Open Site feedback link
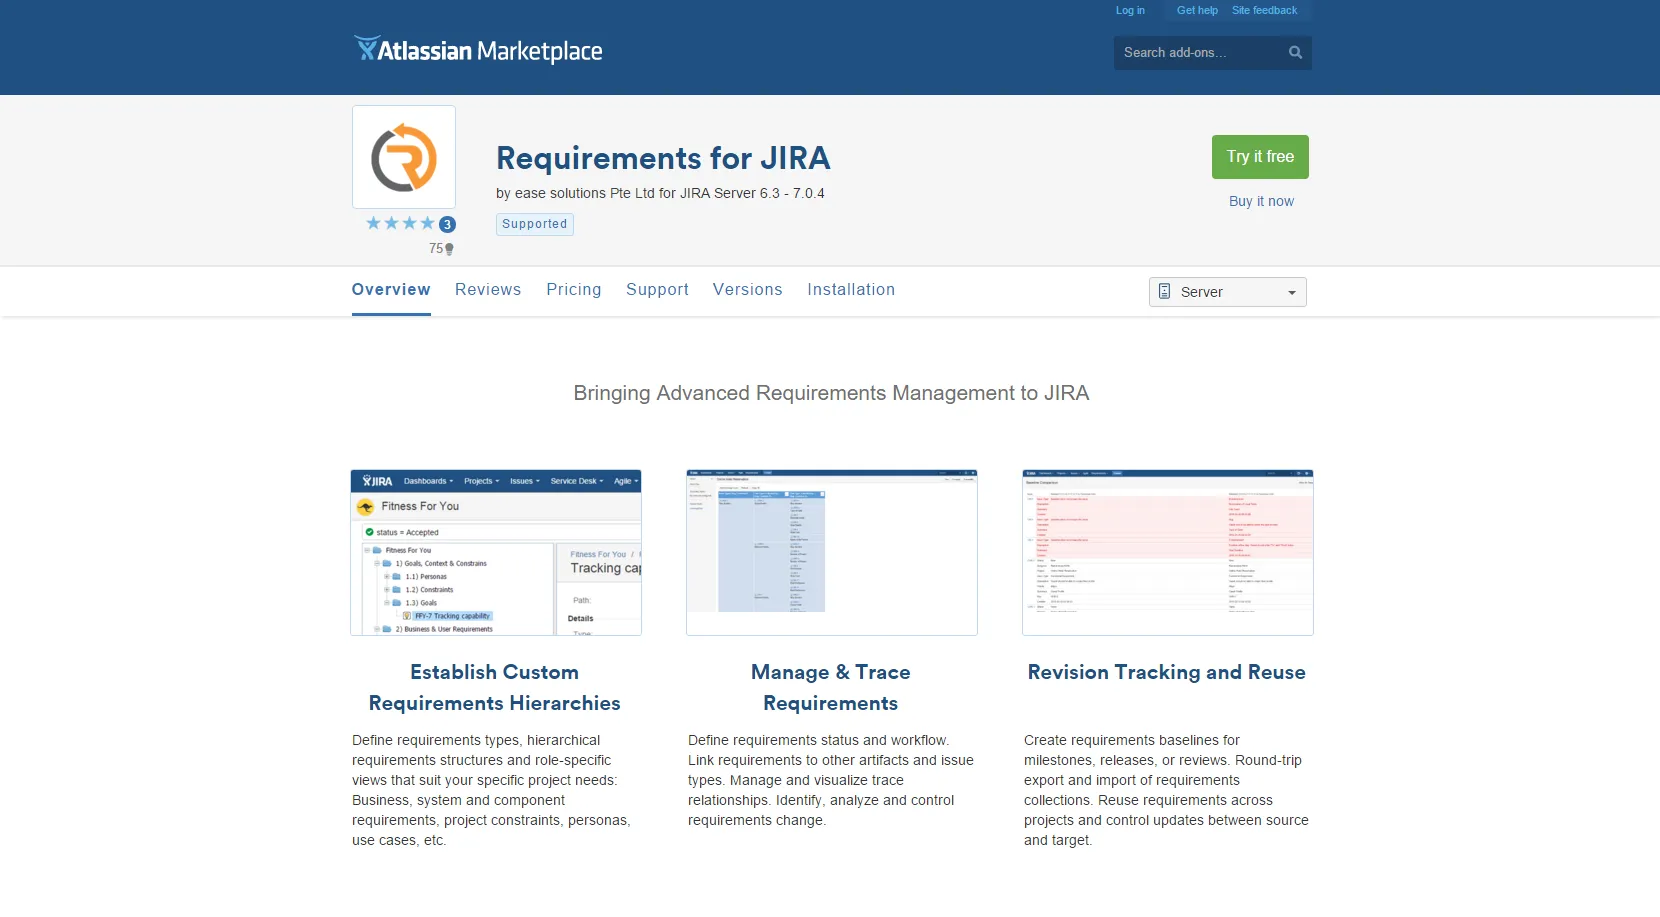This screenshot has height=917, width=1660. coord(1264,10)
